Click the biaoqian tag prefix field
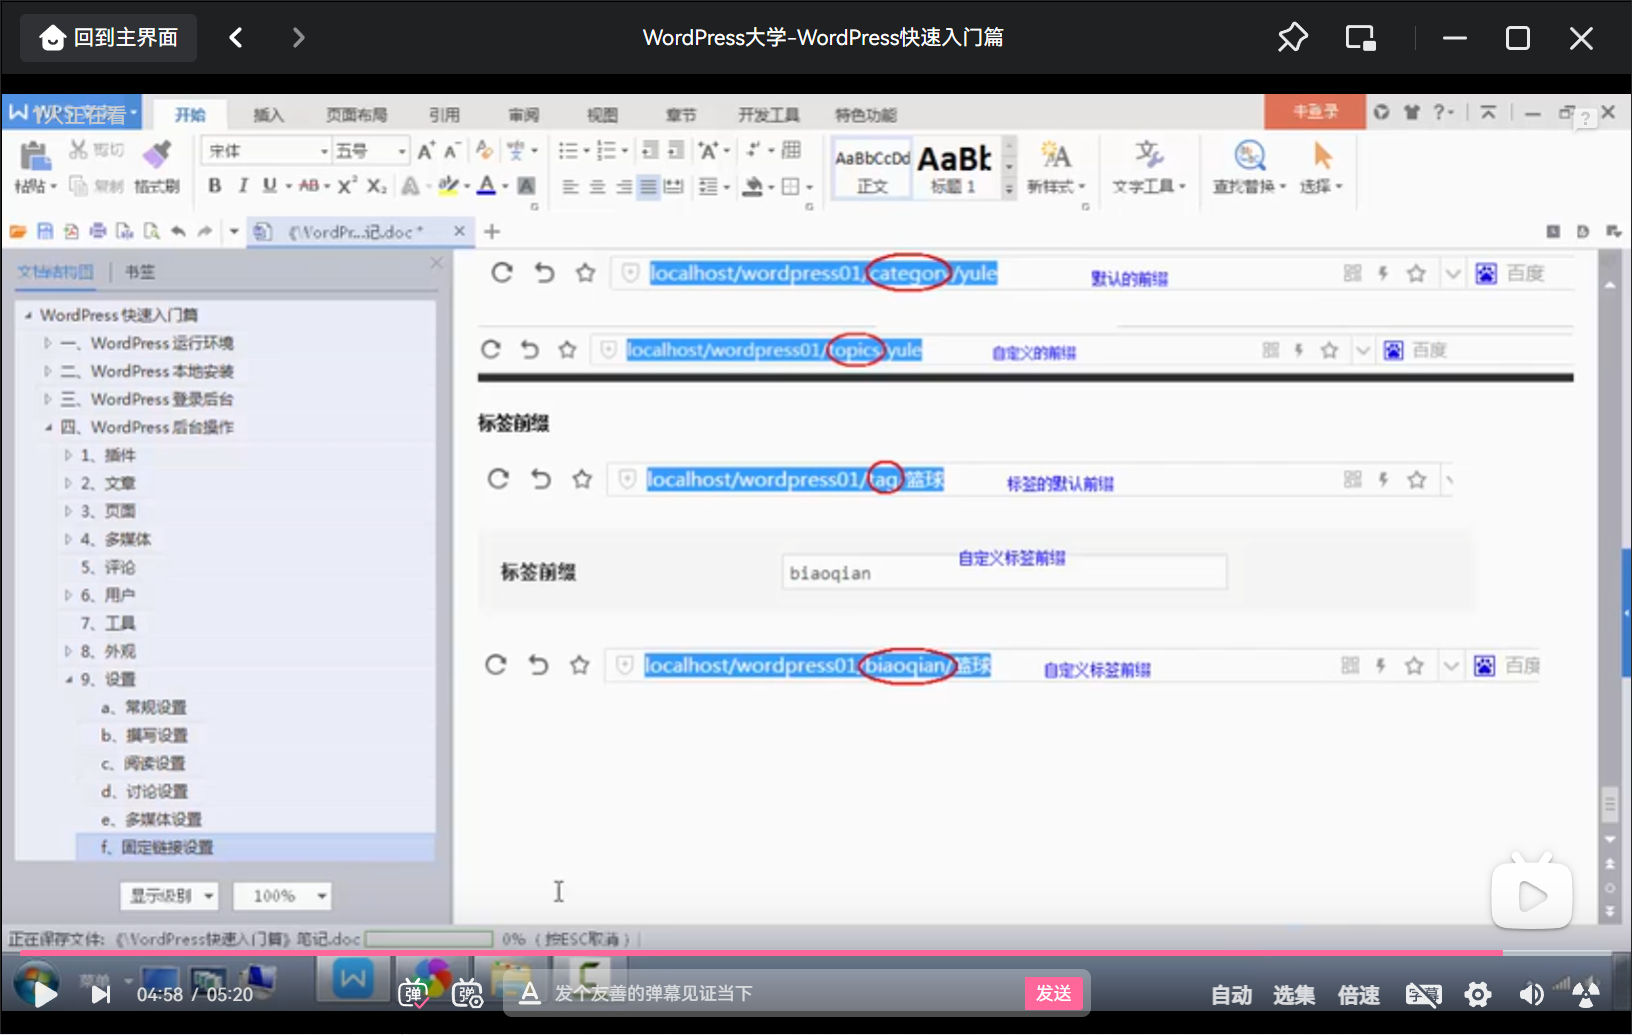The height and width of the screenshot is (1035, 1632). click(x=1004, y=573)
